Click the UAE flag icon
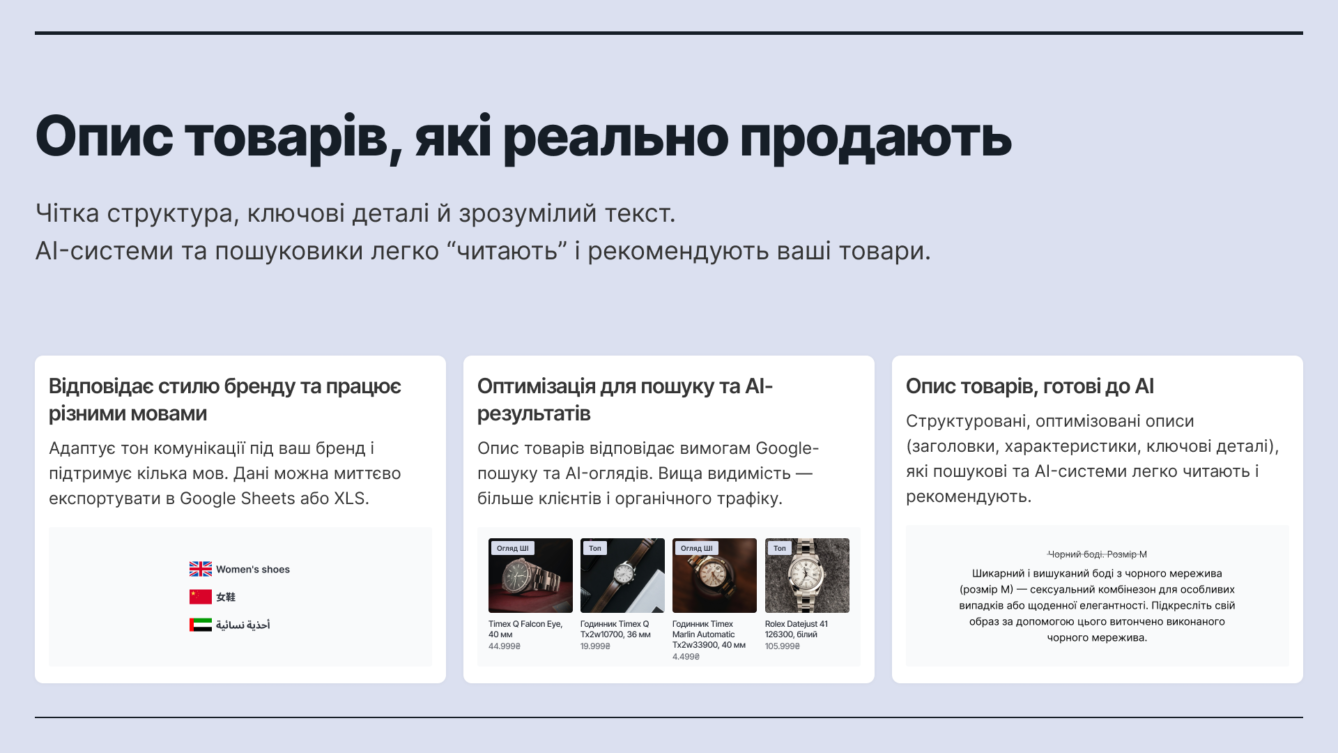This screenshot has height=753, width=1338. (200, 625)
